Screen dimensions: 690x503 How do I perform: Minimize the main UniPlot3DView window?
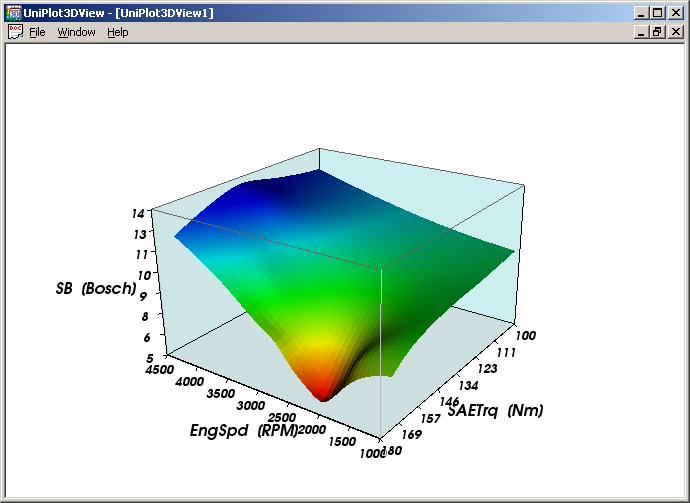click(x=641, y=13)
